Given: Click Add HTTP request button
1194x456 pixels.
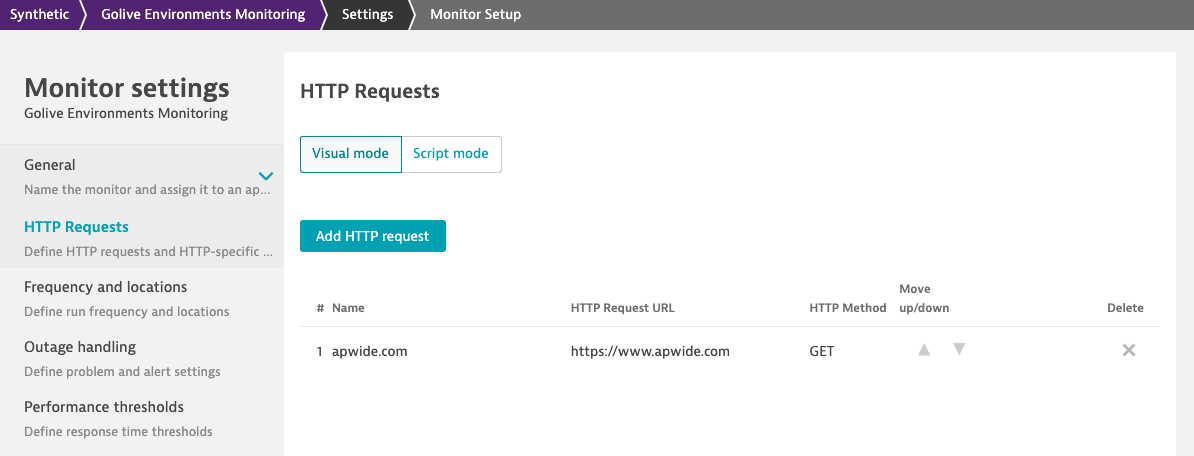Looking at the screenshot, I should (x=372, y=236).
